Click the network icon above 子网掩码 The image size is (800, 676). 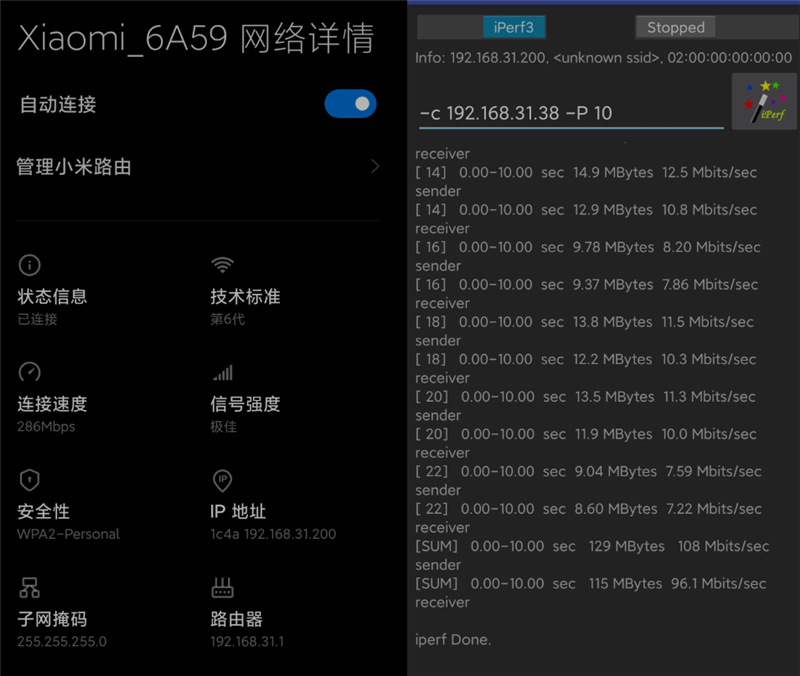pos(30,588)
